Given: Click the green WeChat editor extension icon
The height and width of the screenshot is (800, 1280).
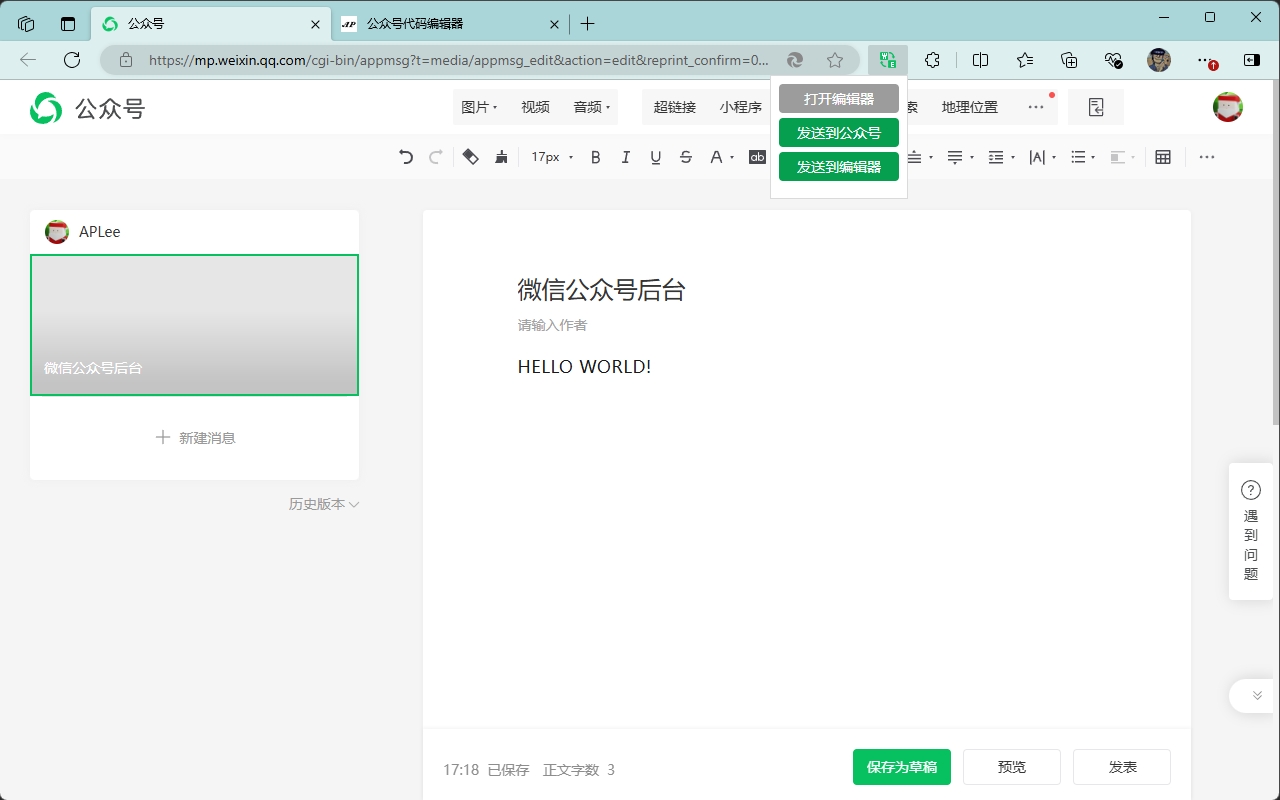Looking at the screenshot, I should point(888,60).
